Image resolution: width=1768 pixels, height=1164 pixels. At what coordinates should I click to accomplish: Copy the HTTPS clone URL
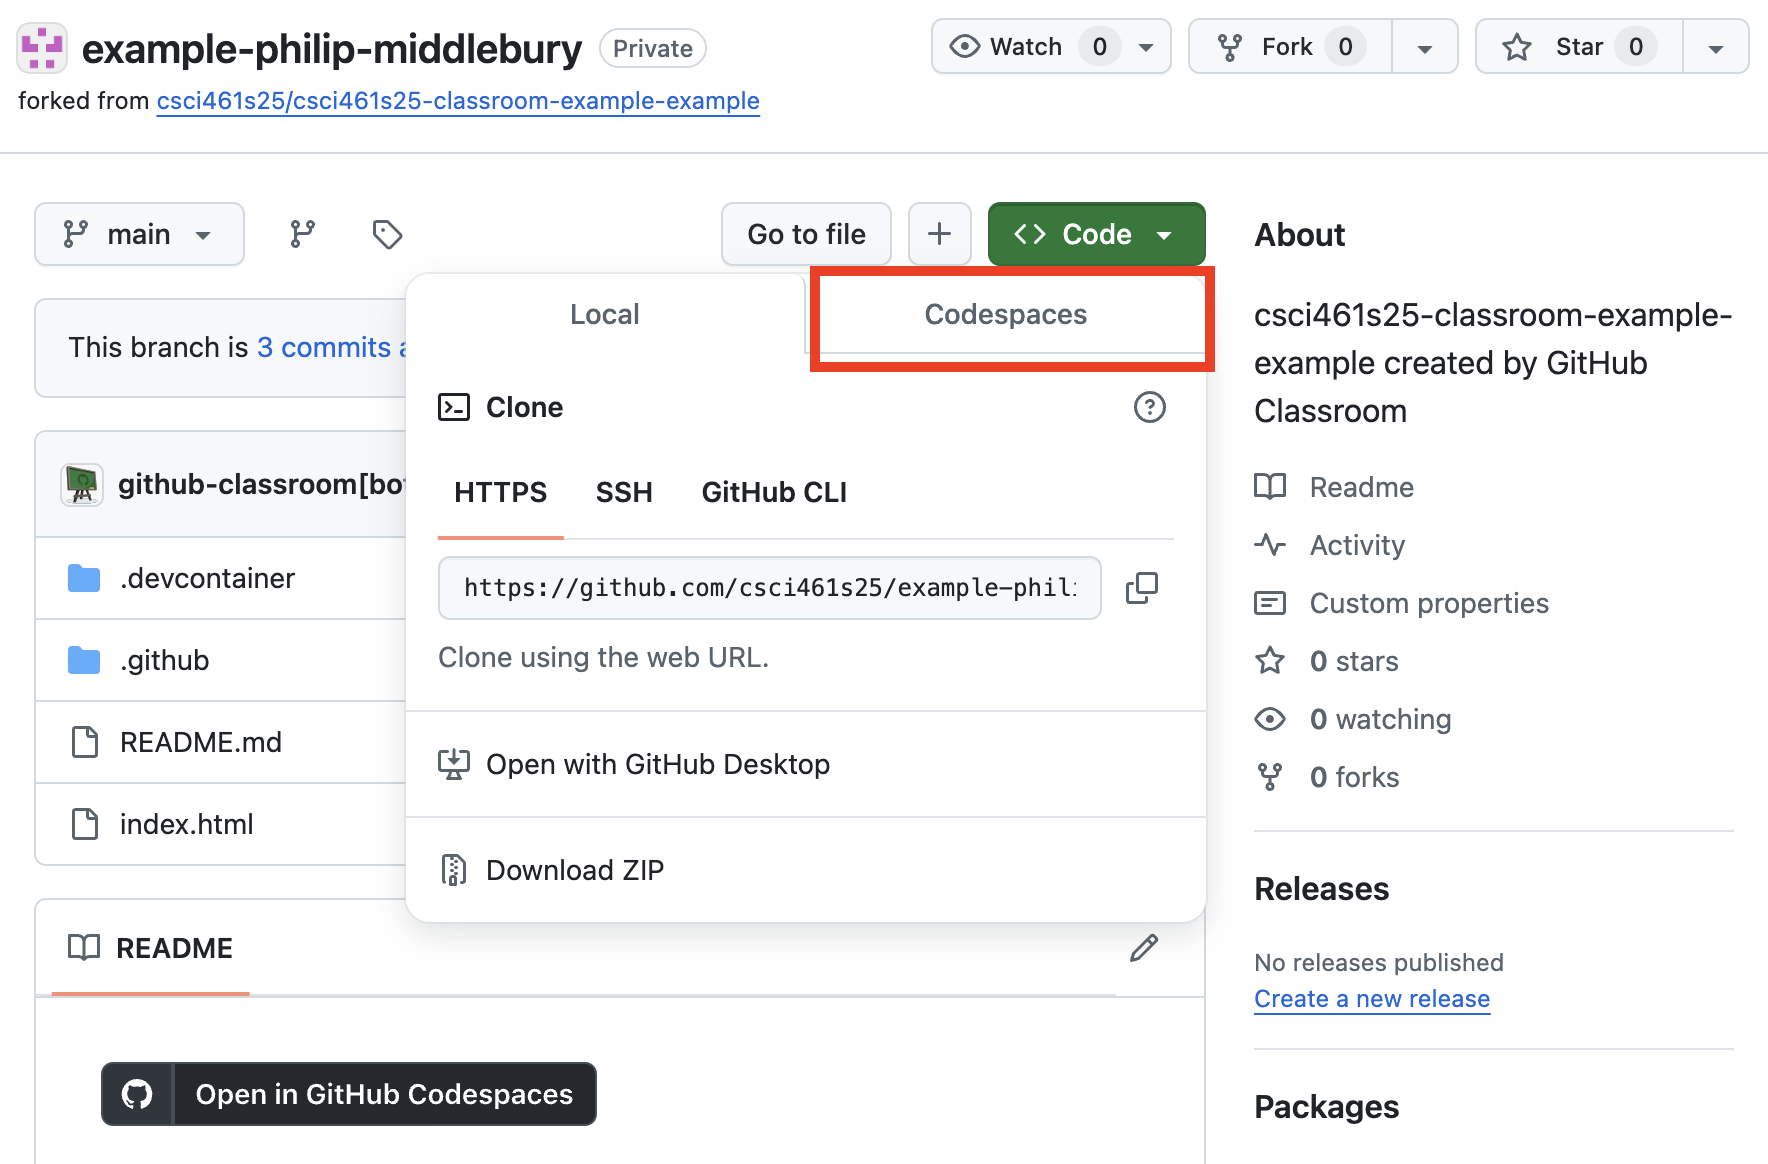1141,588
